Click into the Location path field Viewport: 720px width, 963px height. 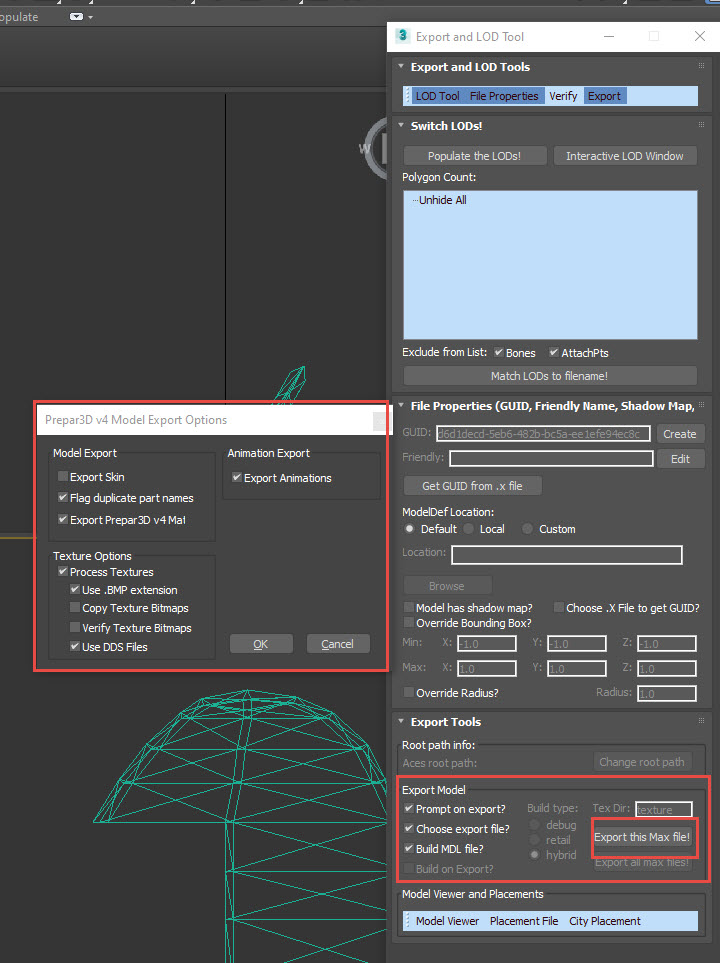click(566, 555)
